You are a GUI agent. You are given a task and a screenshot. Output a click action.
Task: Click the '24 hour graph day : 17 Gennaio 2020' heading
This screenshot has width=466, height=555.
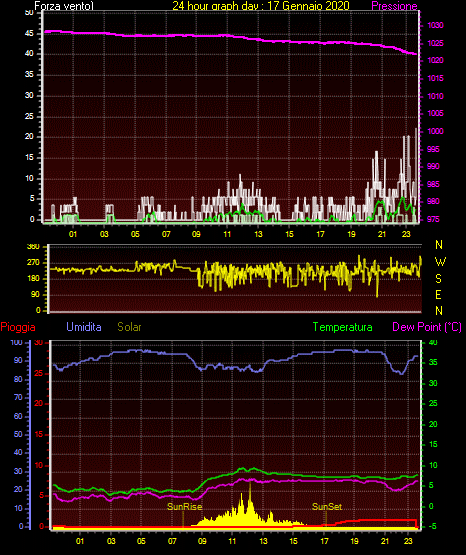coord(261,6)
